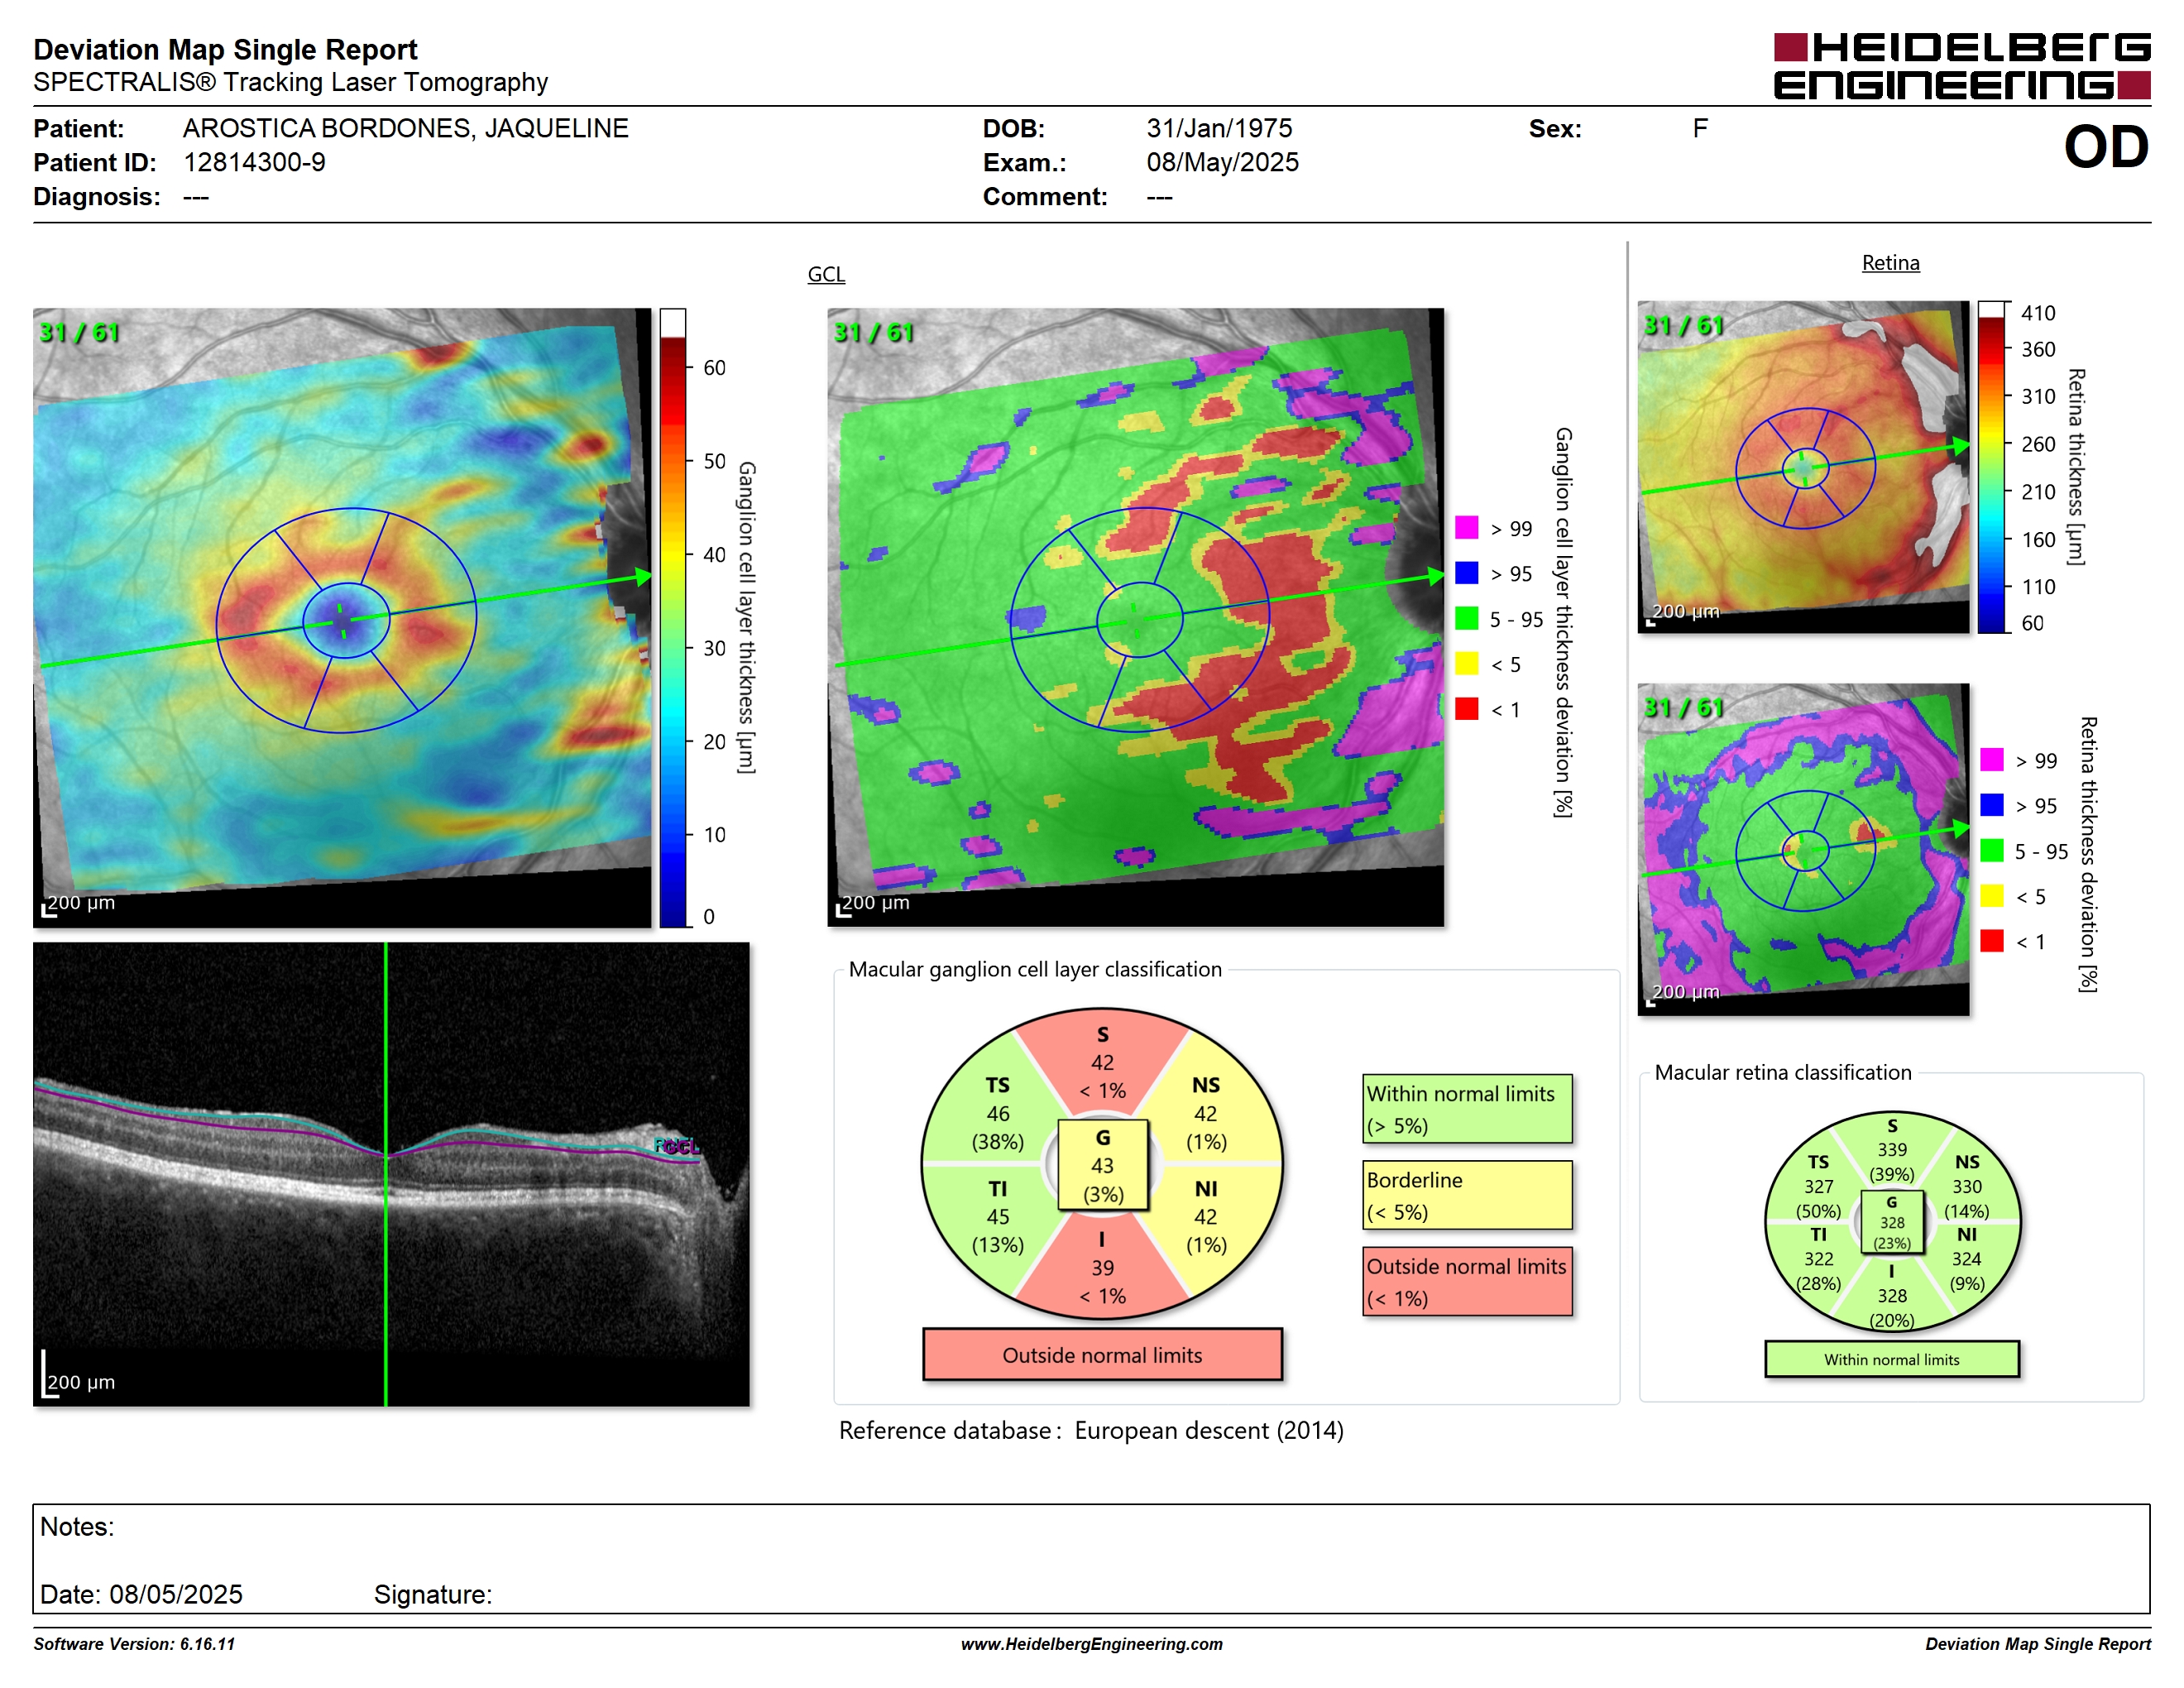Screen dimensions: 2184x1688
Task: Click the GCL heading above the maps
Action: coord(826,274)
